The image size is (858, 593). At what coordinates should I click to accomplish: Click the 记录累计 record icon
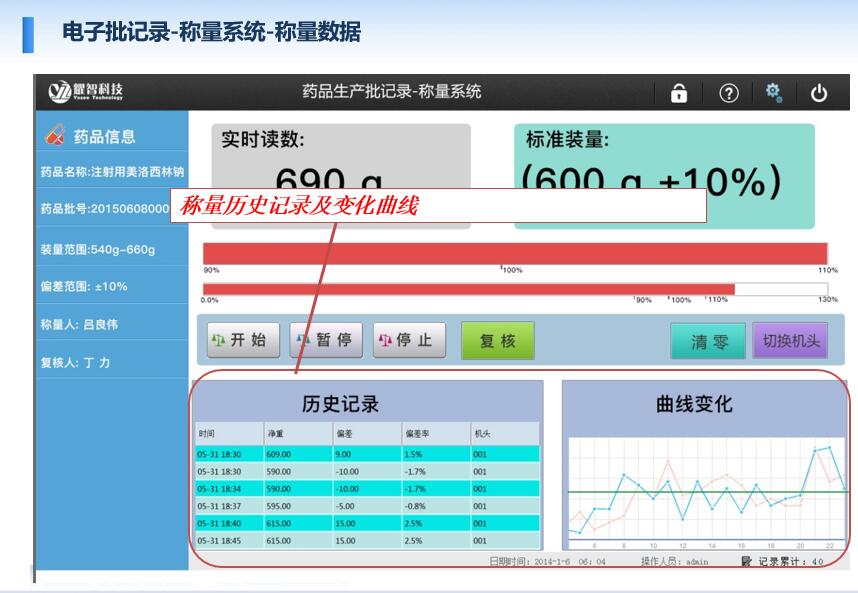746,562
